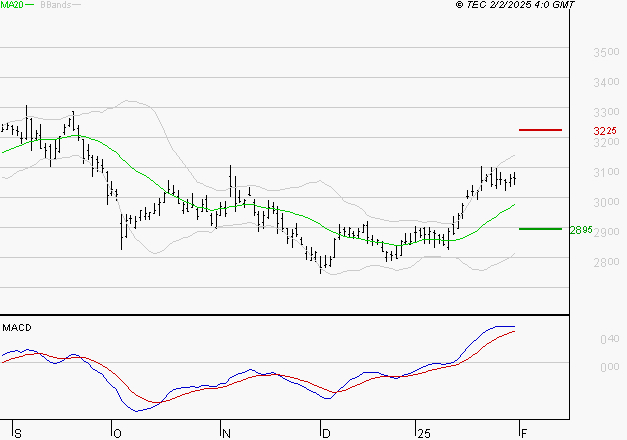This screenshot has height=440, width=627.
Task: Click the red 3225 resistance value
Action: tap(605, 131)
